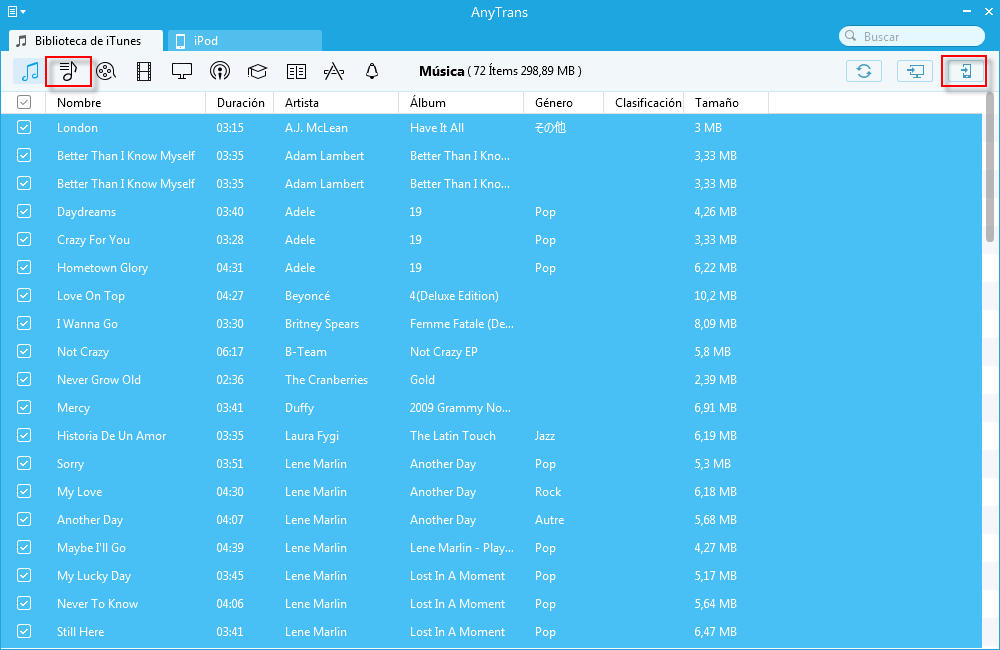Switch to the iPod tab

(245, 41)
